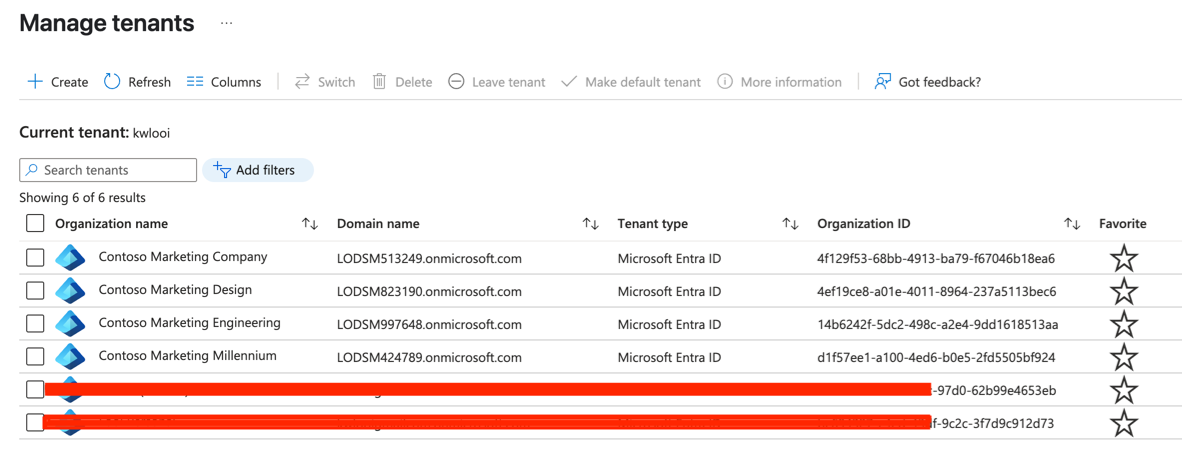Sort by Organization ID arrows

(1072, 223)
